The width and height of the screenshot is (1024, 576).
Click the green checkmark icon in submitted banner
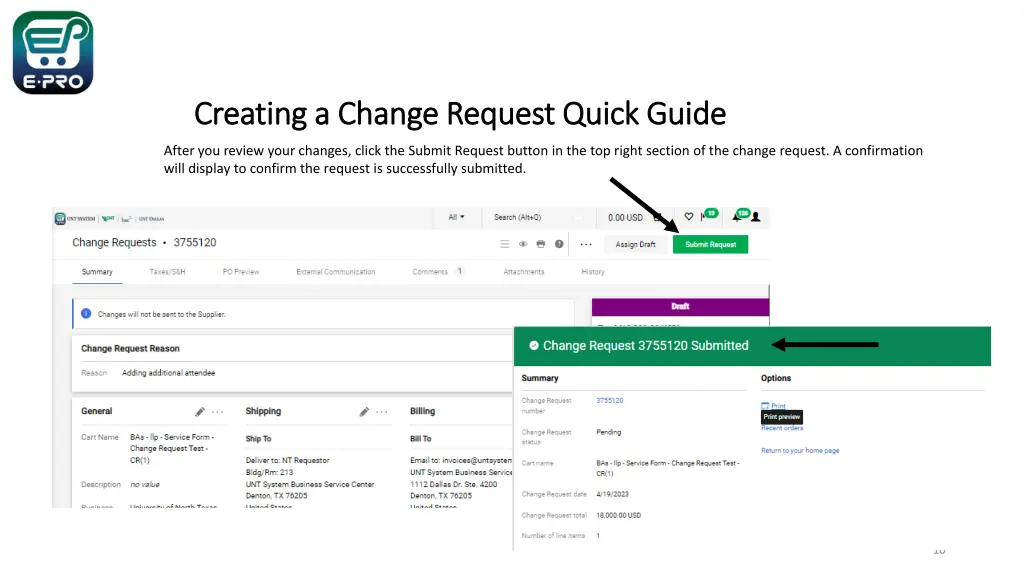point(534,345)
